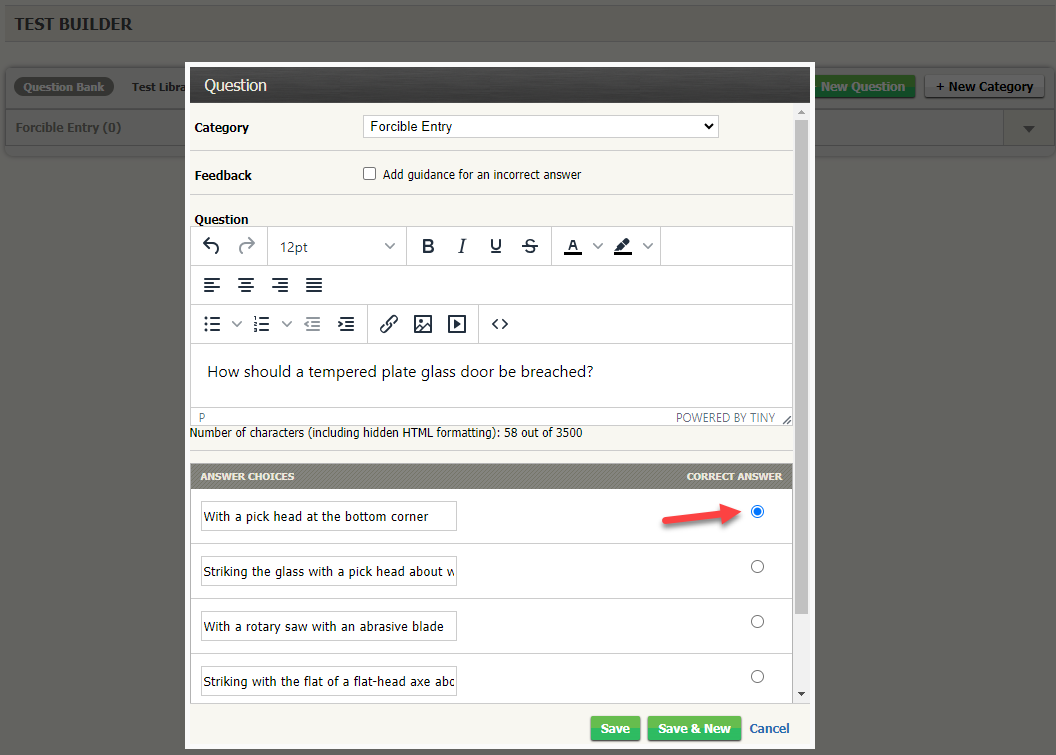Select center text alignment
This screenshot has height=755, width=1056.
246,285
